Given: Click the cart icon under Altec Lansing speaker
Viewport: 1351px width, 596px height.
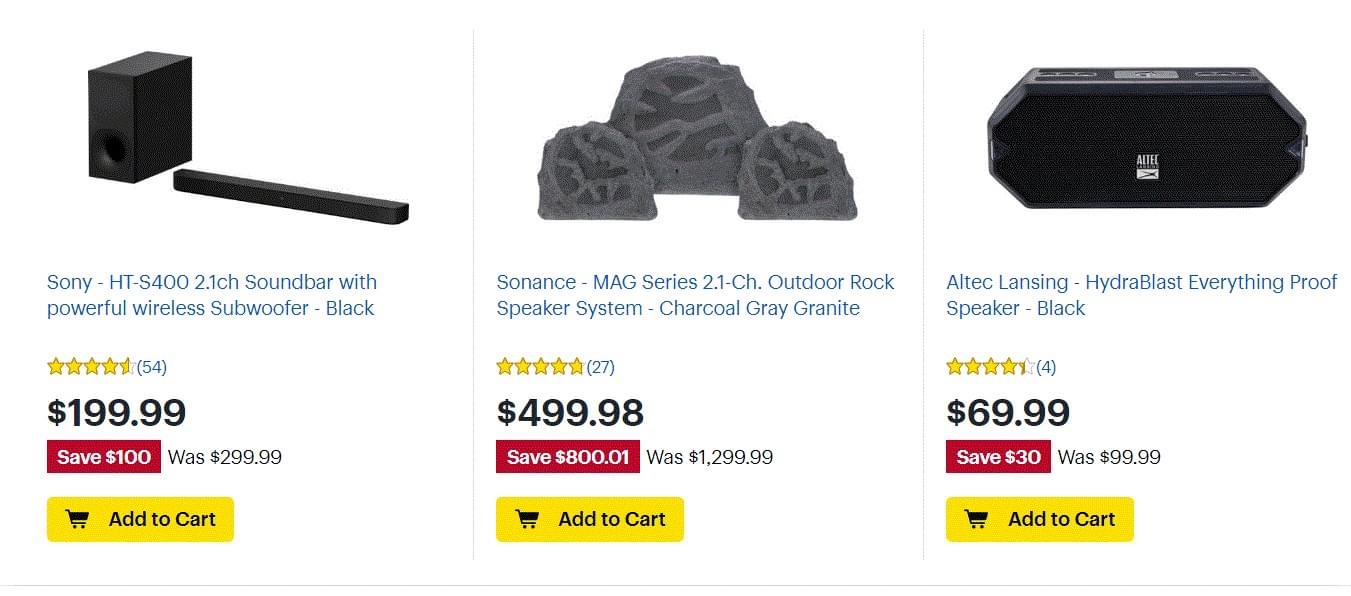Looking at the screenshot, I should pyautogui.click(x=976, y=519).
